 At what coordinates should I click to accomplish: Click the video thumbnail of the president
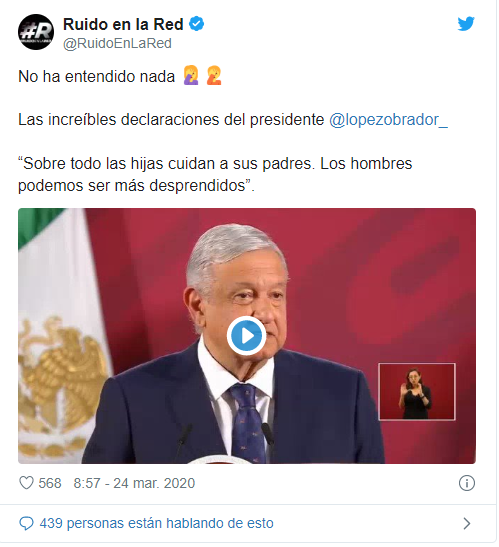click(x=247, y=336)
